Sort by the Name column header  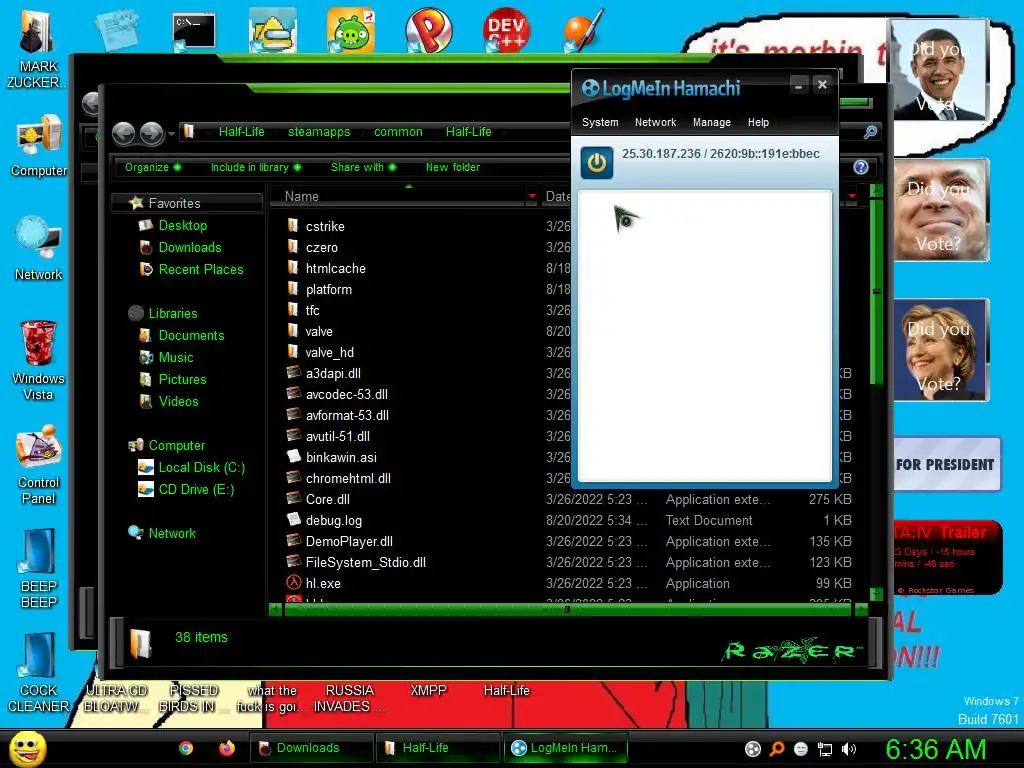pyautogui.click(x=398, y=196)
